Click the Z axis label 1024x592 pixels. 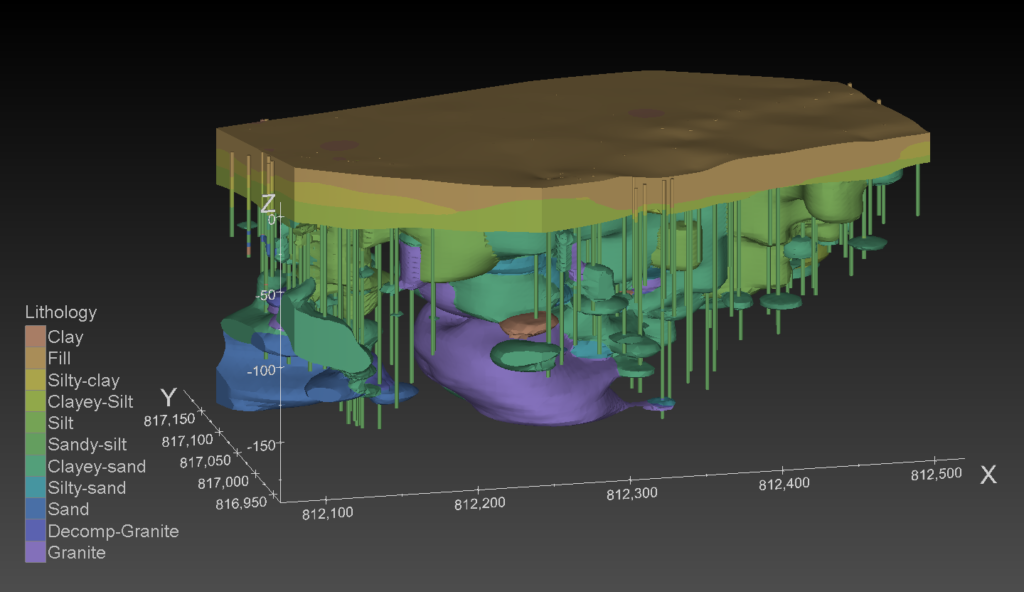point(266,203)
